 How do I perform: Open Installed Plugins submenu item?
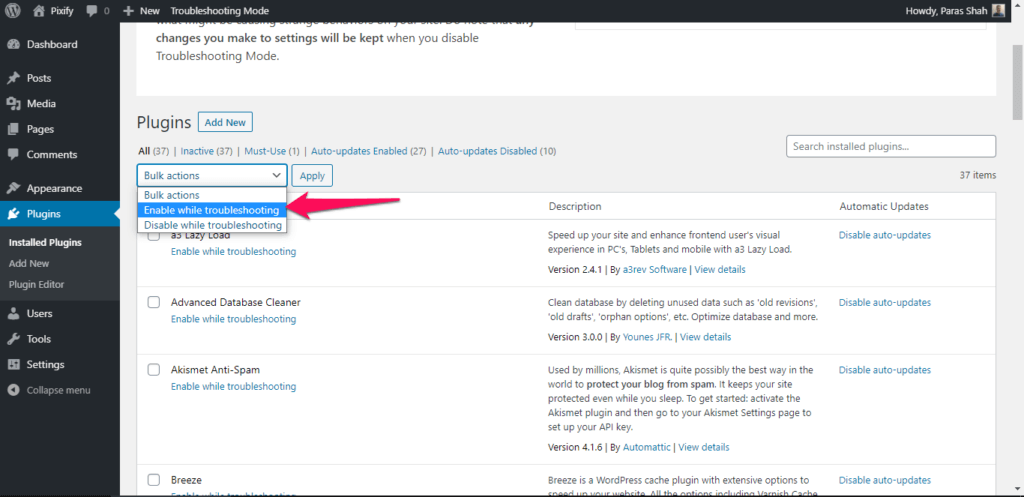tap(45, 242)
